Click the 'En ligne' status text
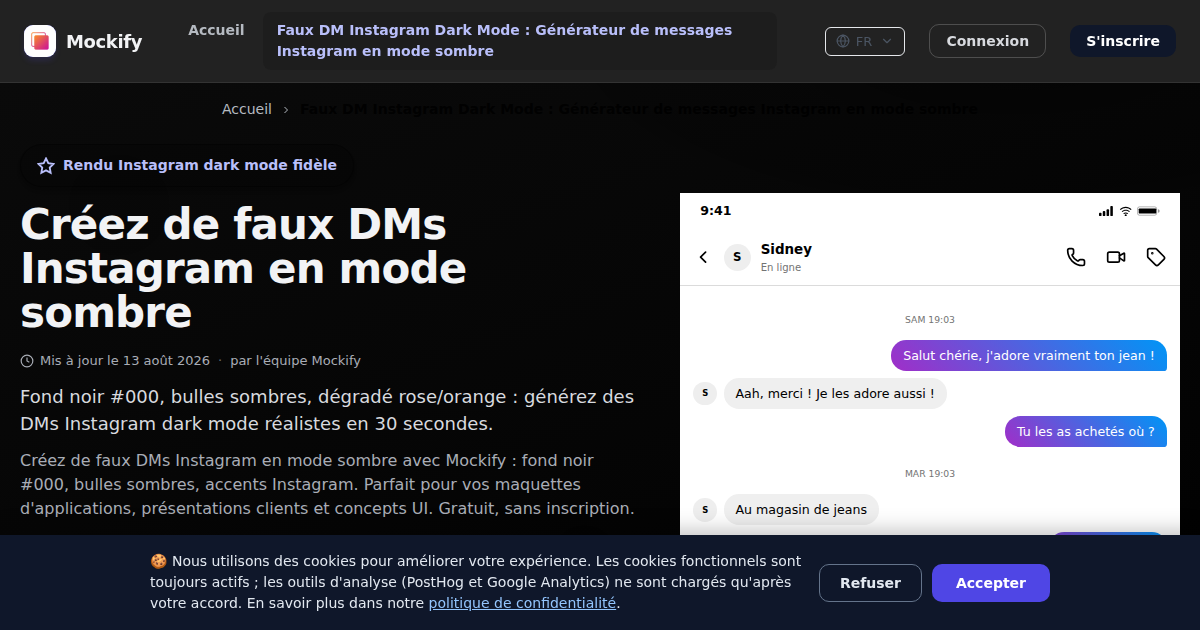The height and width of the screenshot is (630, 1200). (x=781, y=268)
